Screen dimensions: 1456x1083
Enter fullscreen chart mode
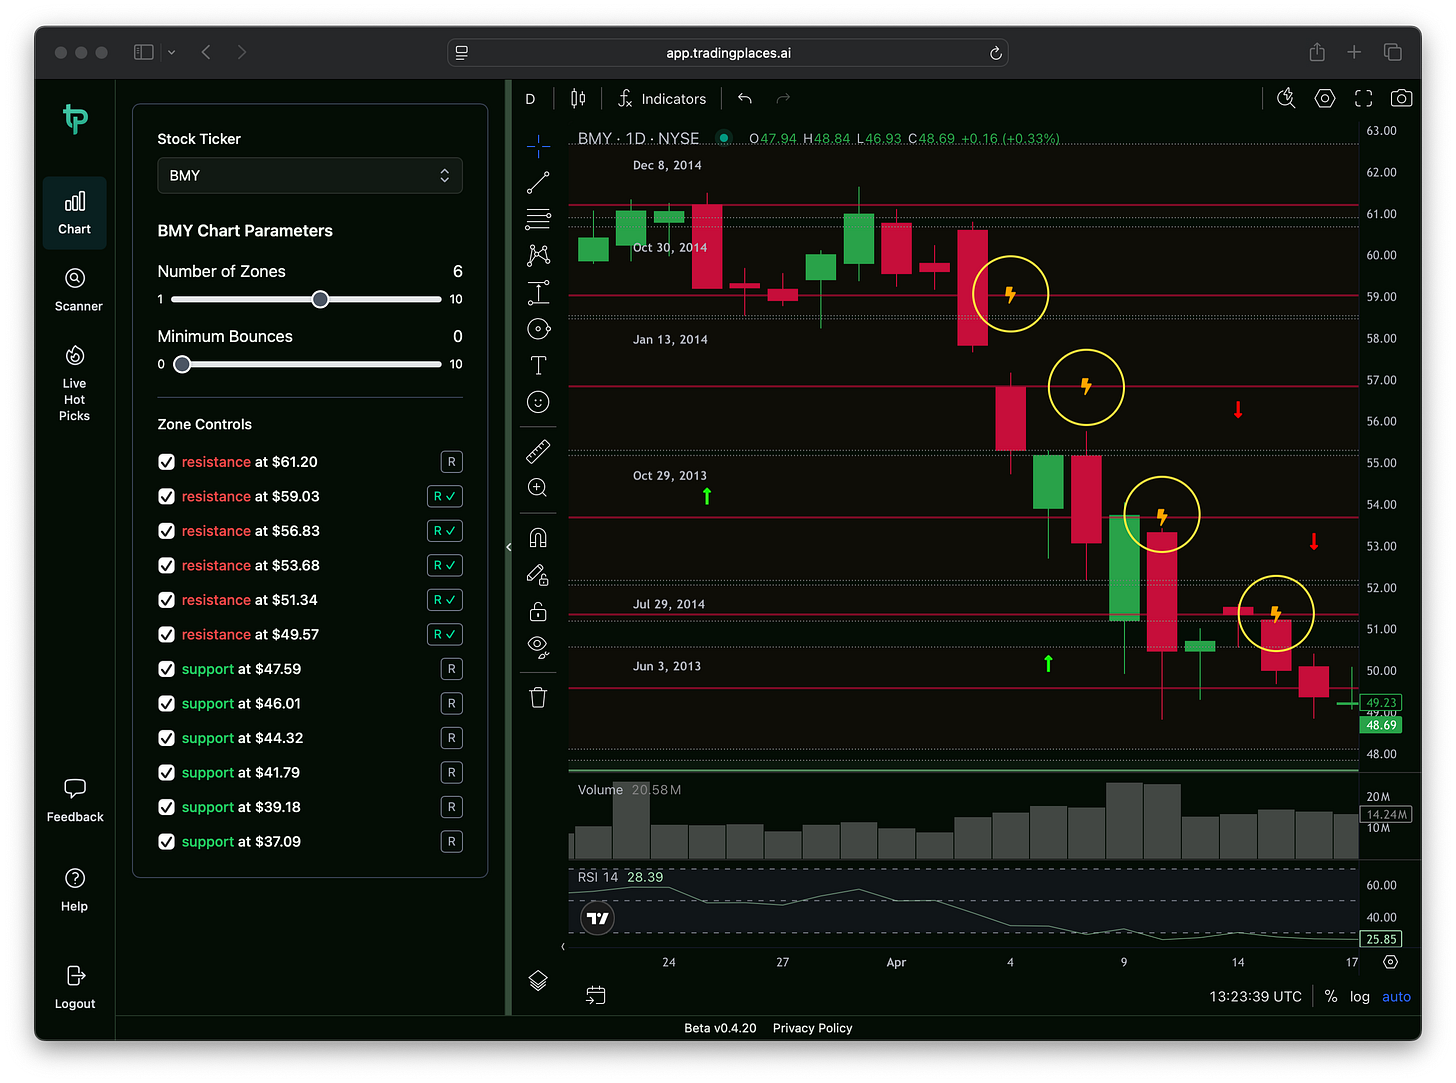click(x=1364, y=98)
